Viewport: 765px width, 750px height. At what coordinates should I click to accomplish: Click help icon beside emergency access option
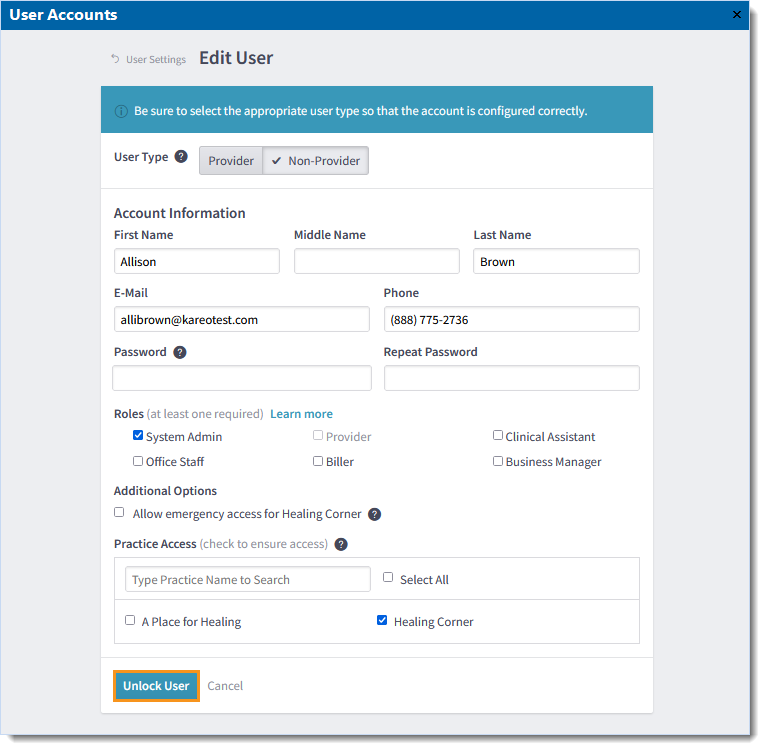(x=374, y=514)
